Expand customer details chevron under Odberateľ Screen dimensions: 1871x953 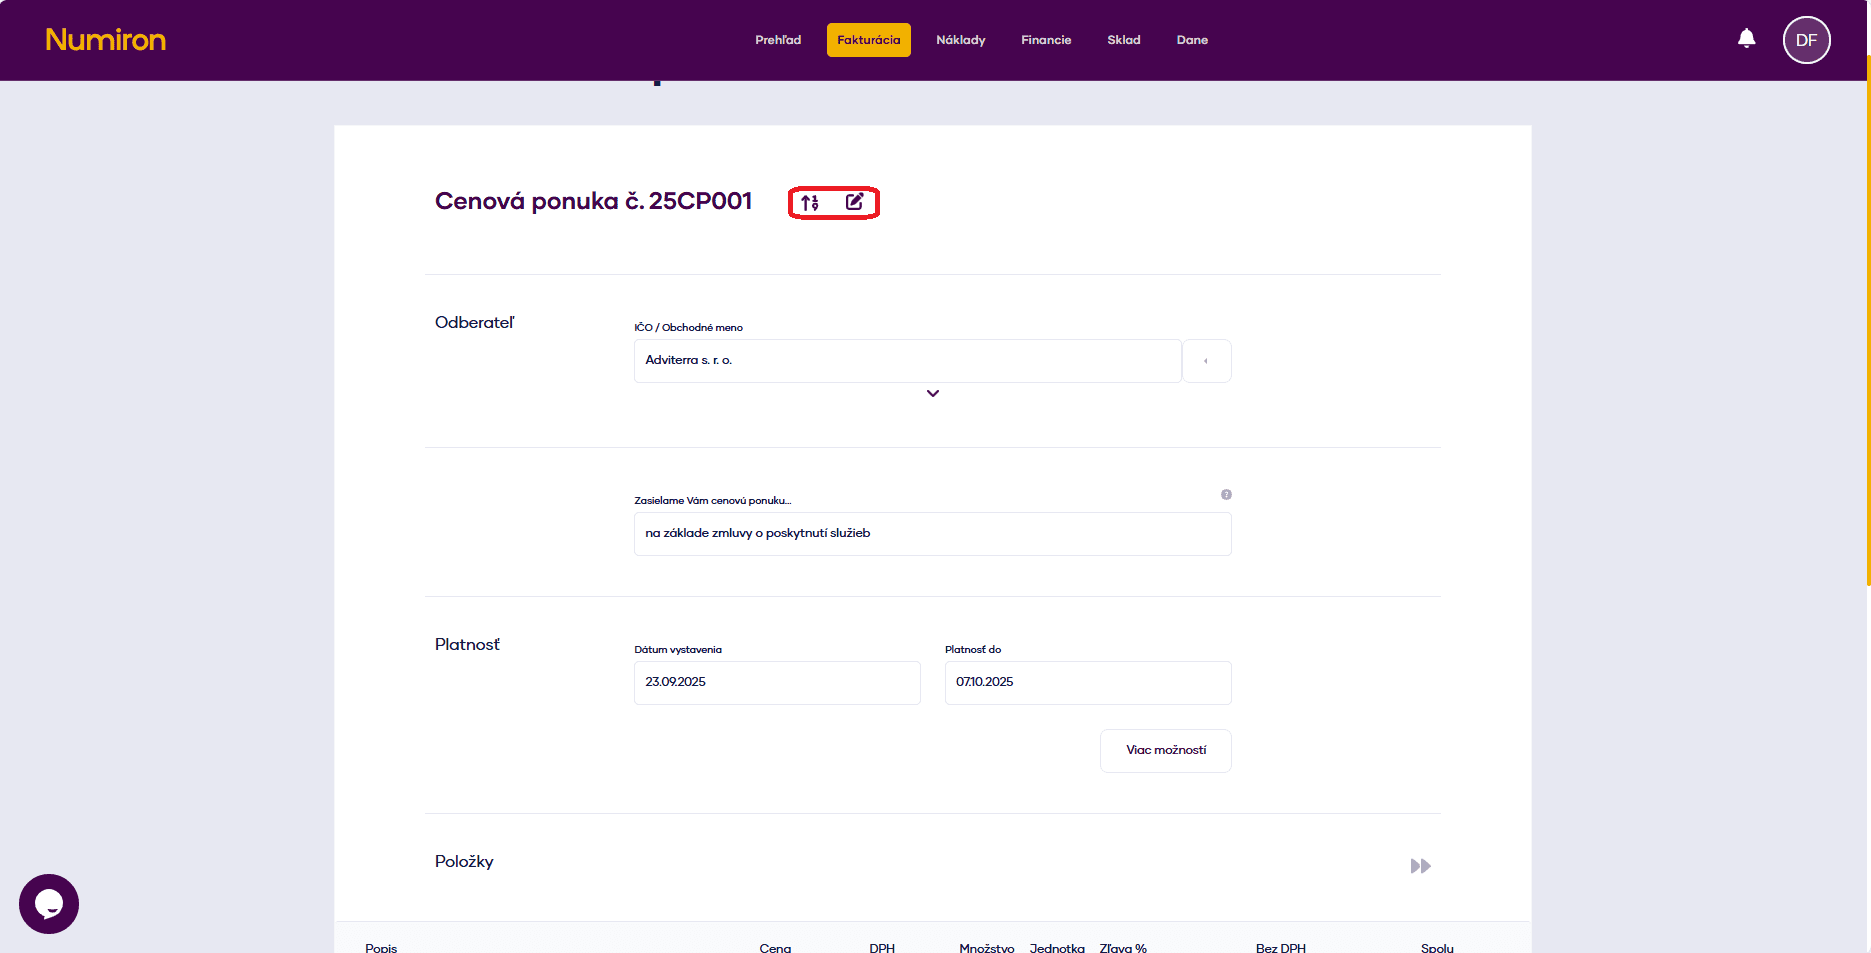pos(932,394)
